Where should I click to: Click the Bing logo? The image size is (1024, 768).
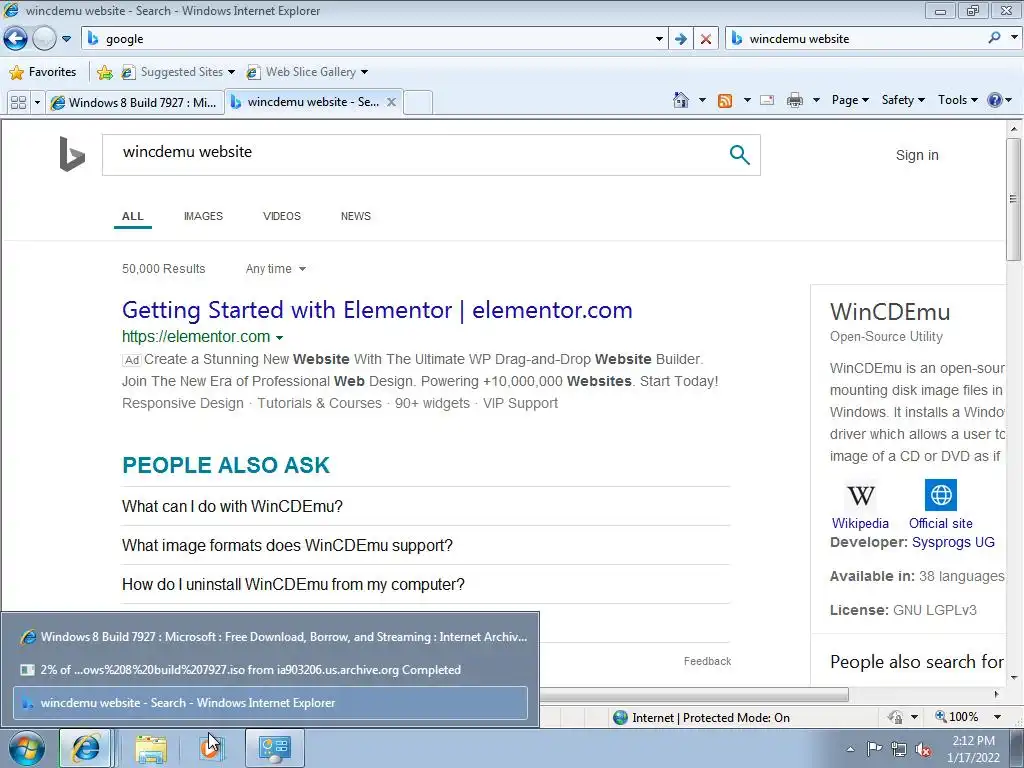click(x=72, y=154)
